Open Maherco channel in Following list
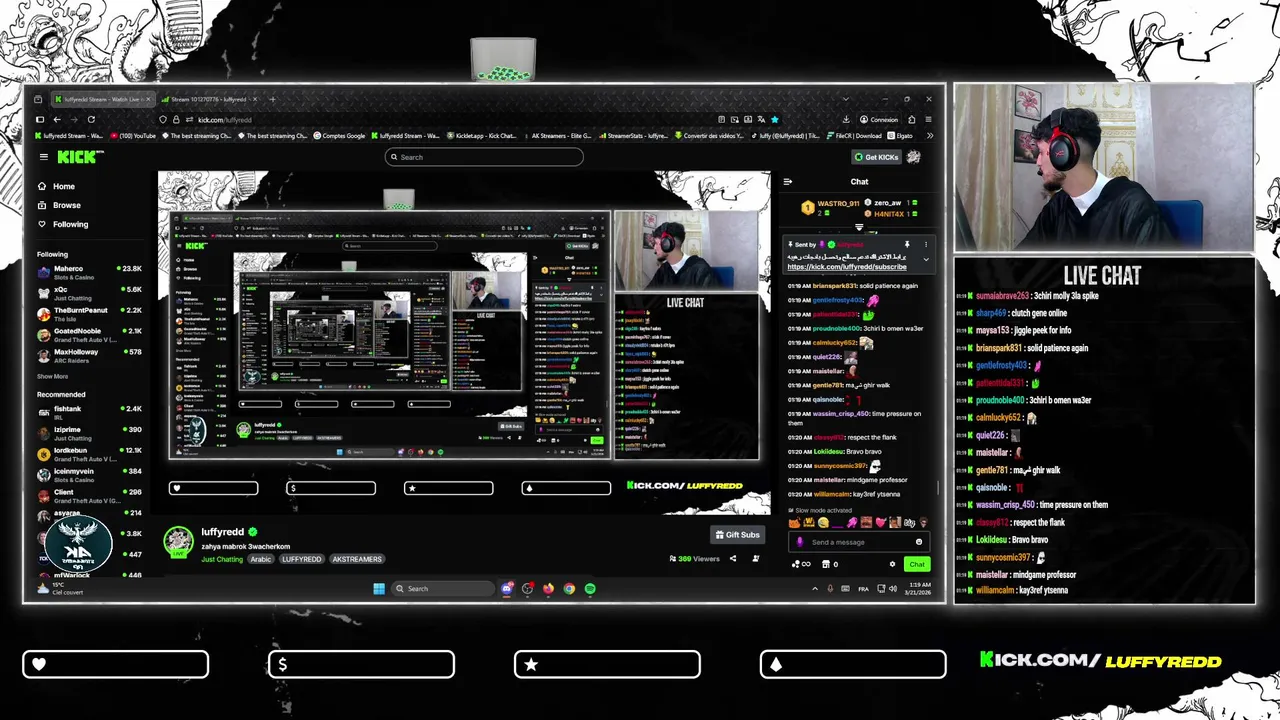This screenshot has width=1280, height=720. [x=90, y=271]
